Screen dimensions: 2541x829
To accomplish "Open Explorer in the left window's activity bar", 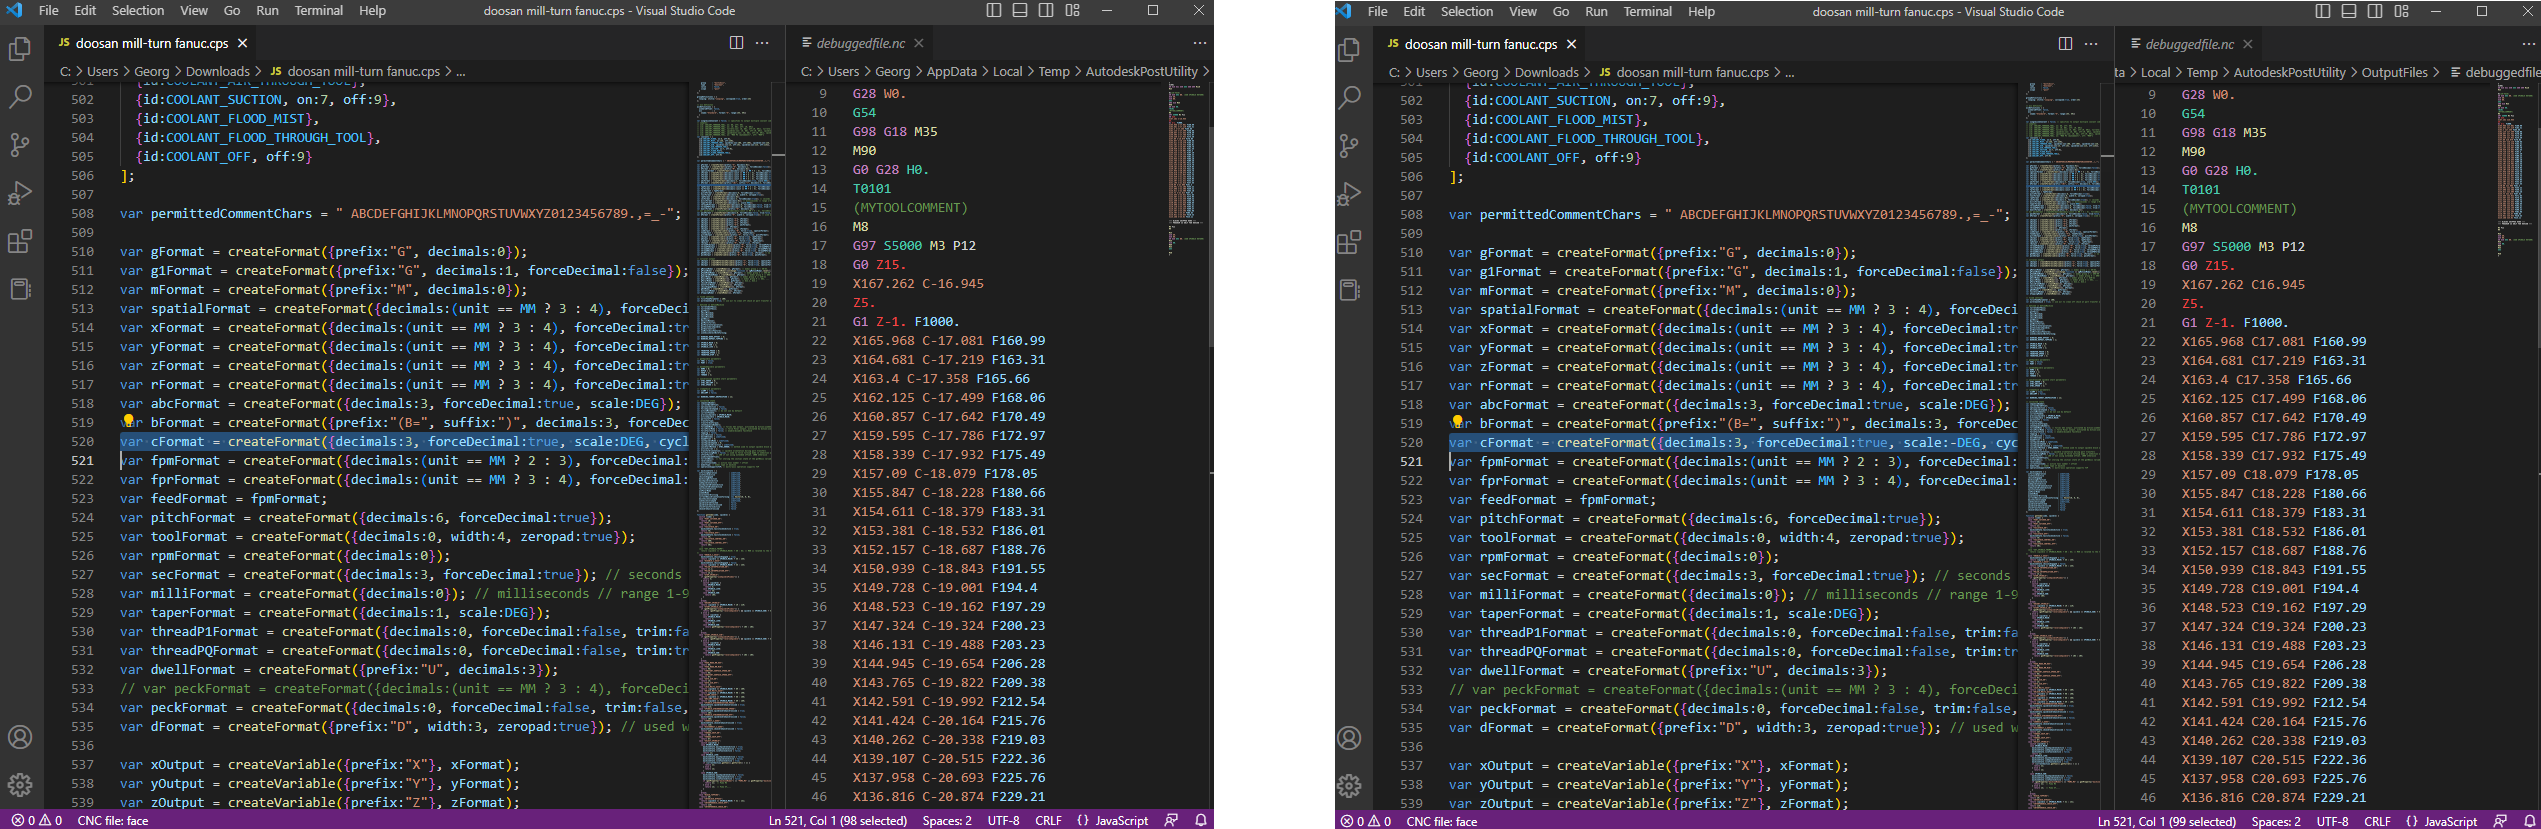I will 20,49.
